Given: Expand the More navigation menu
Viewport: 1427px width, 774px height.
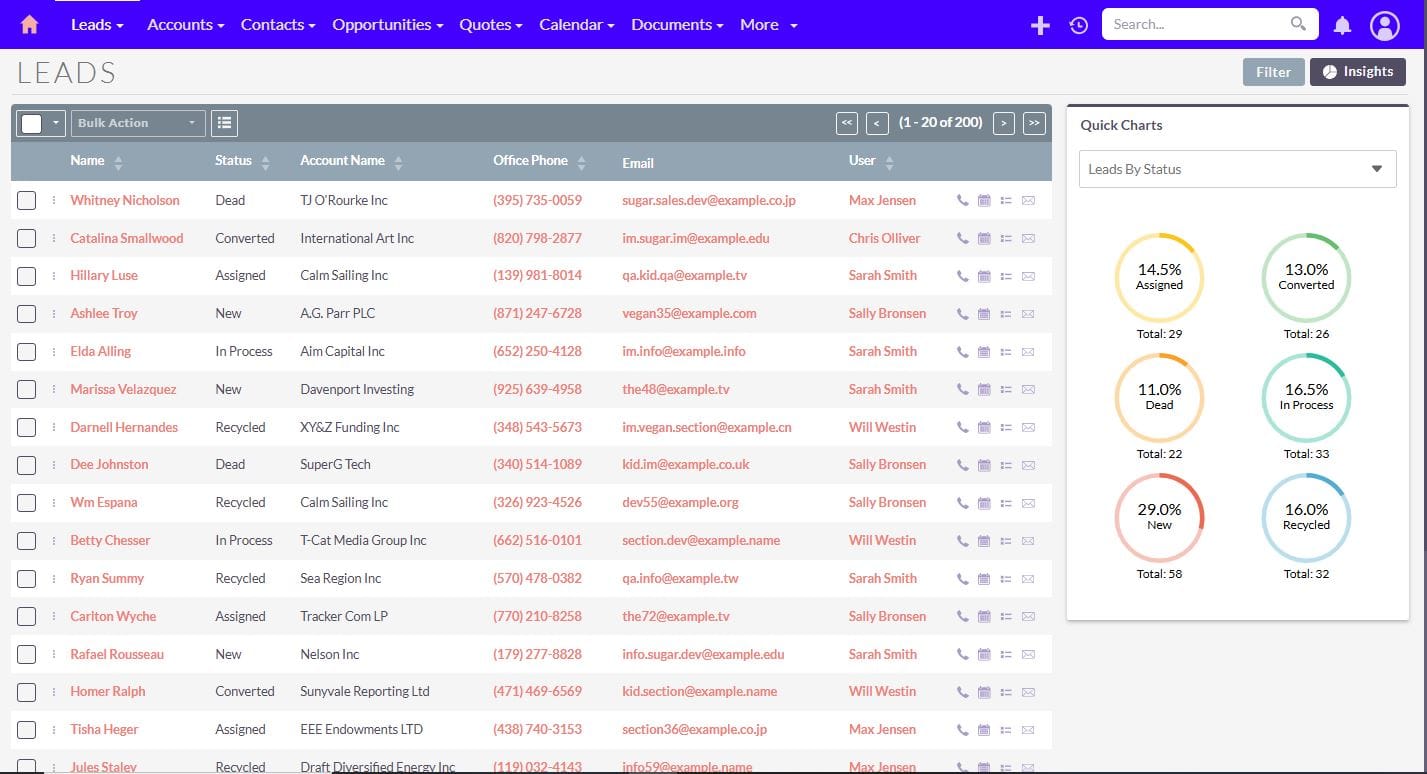Looking at the screenshot, I should point(768,25).
